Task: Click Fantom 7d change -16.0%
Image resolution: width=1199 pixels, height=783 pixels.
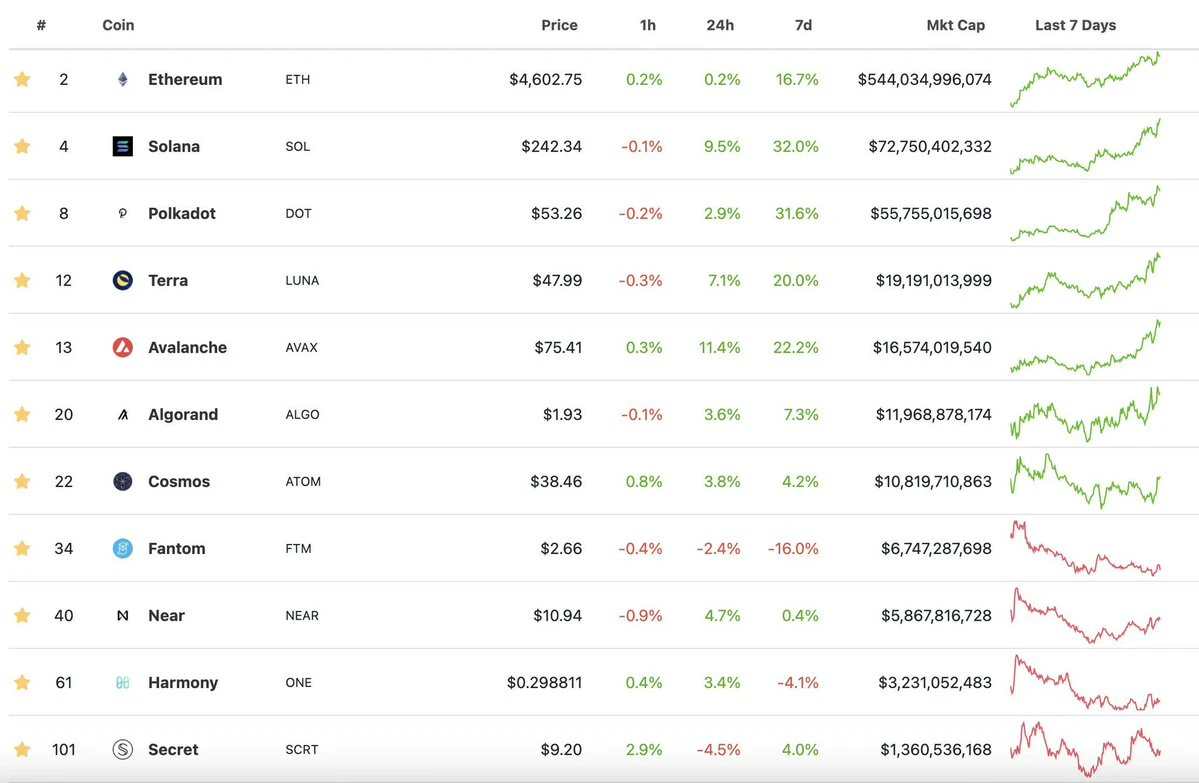Action: click(x=793, y=549)
